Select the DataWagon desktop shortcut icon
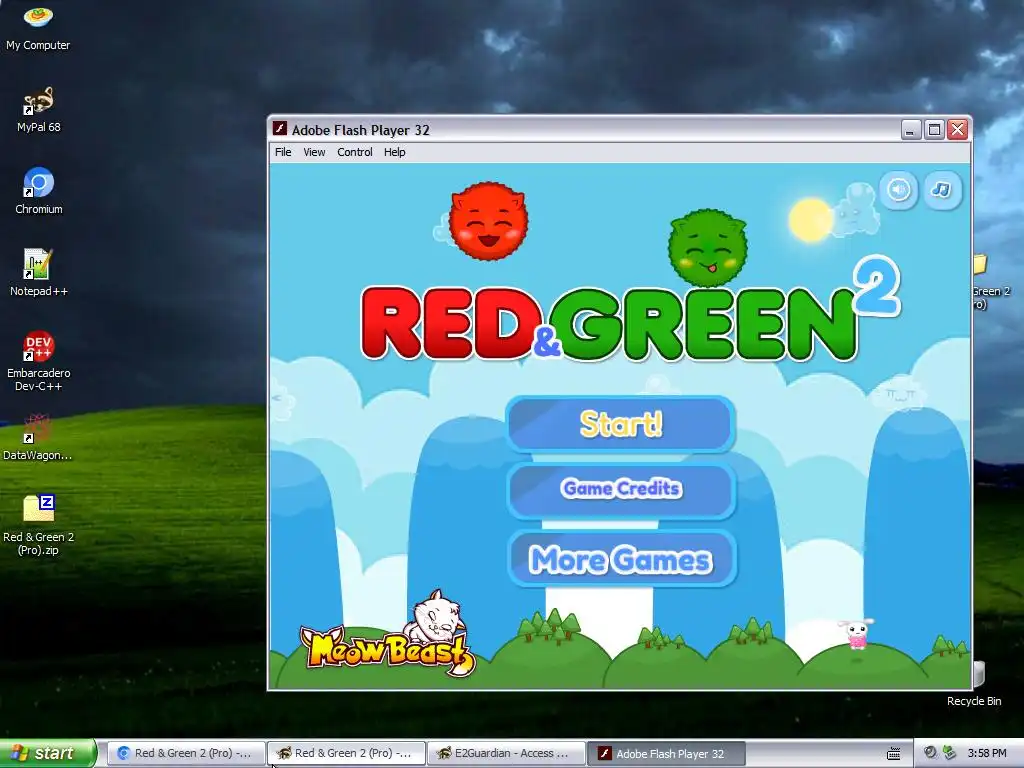The height and width of the screenshot is (768, 1024). (37, 437)
